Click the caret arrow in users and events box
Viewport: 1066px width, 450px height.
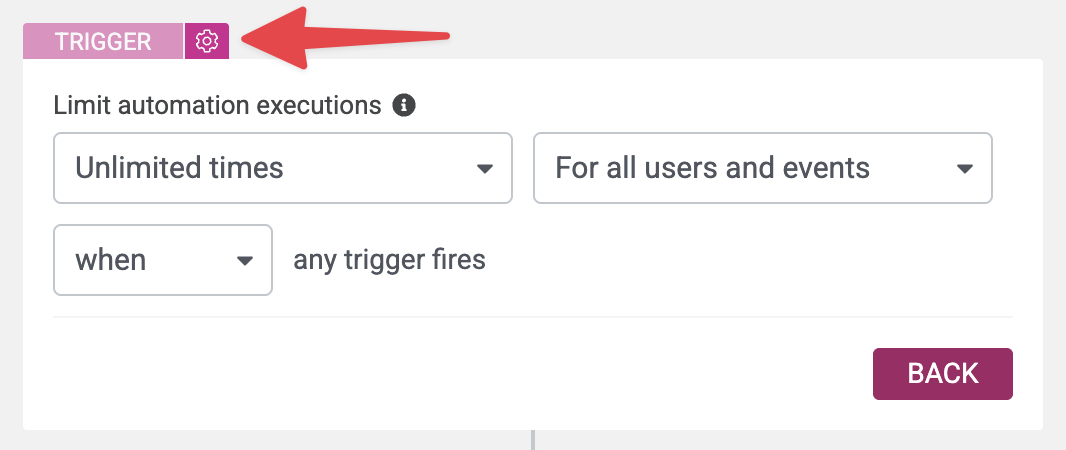click(x=964, y=168)
